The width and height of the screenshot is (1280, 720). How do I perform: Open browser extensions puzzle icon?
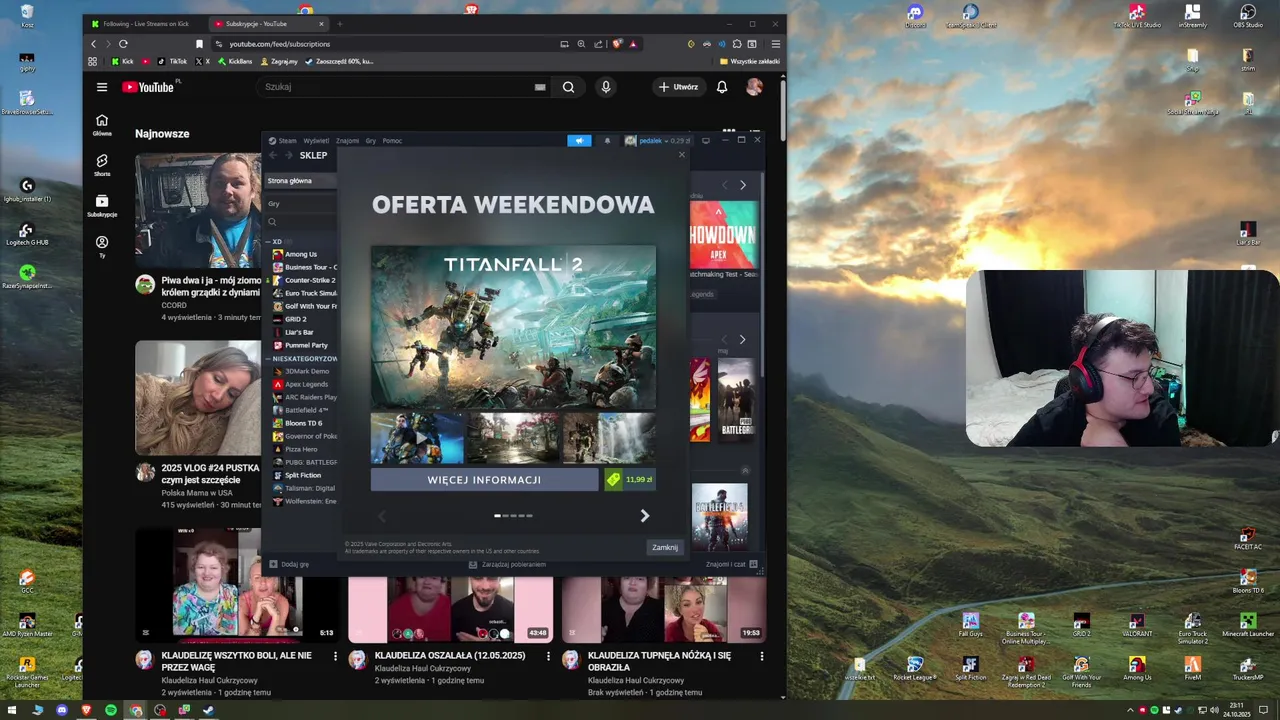tap(737, 44)
